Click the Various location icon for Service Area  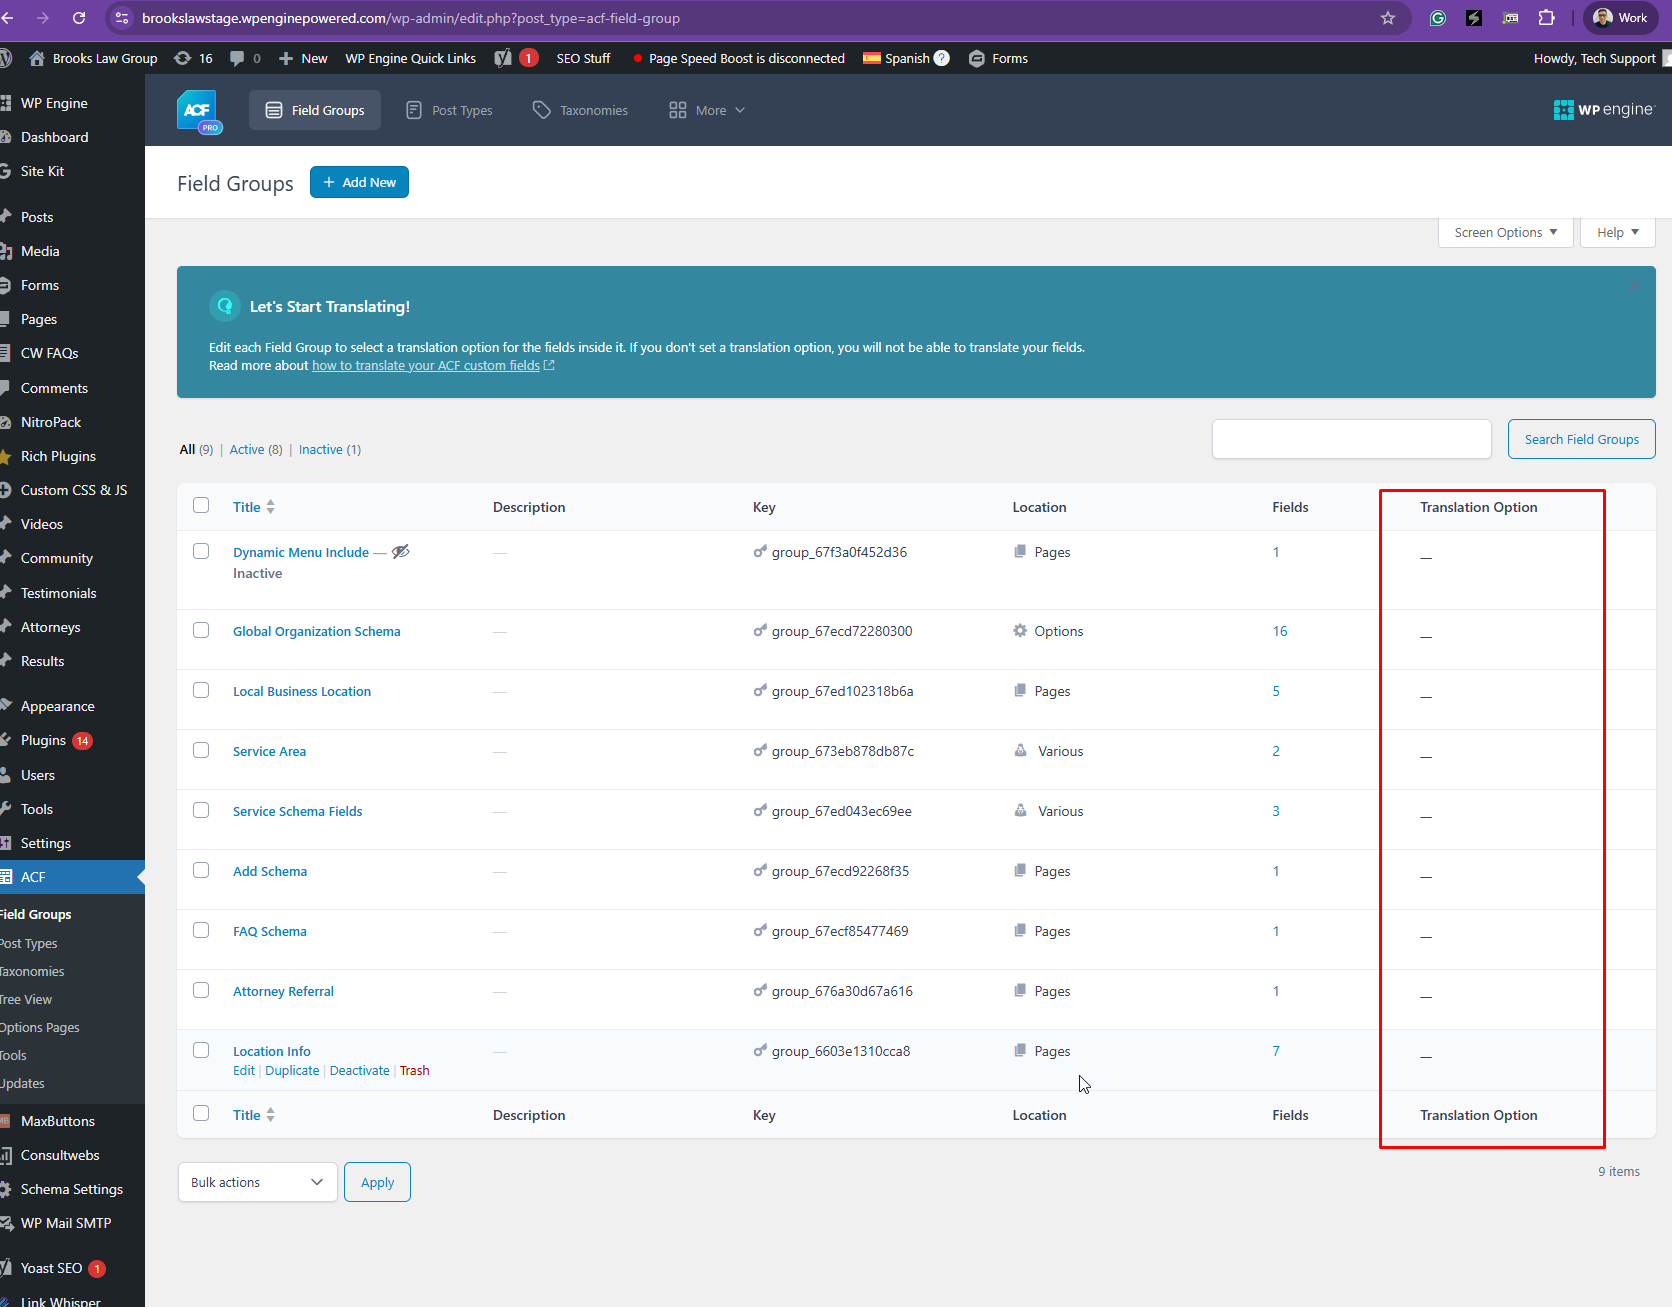tap(1020, 751)
